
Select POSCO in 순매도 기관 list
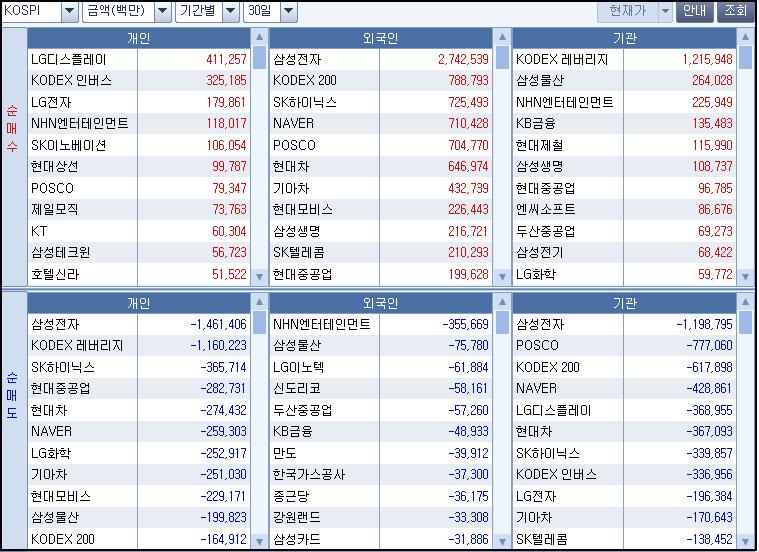pyautogui.click(x=537, y=345)
